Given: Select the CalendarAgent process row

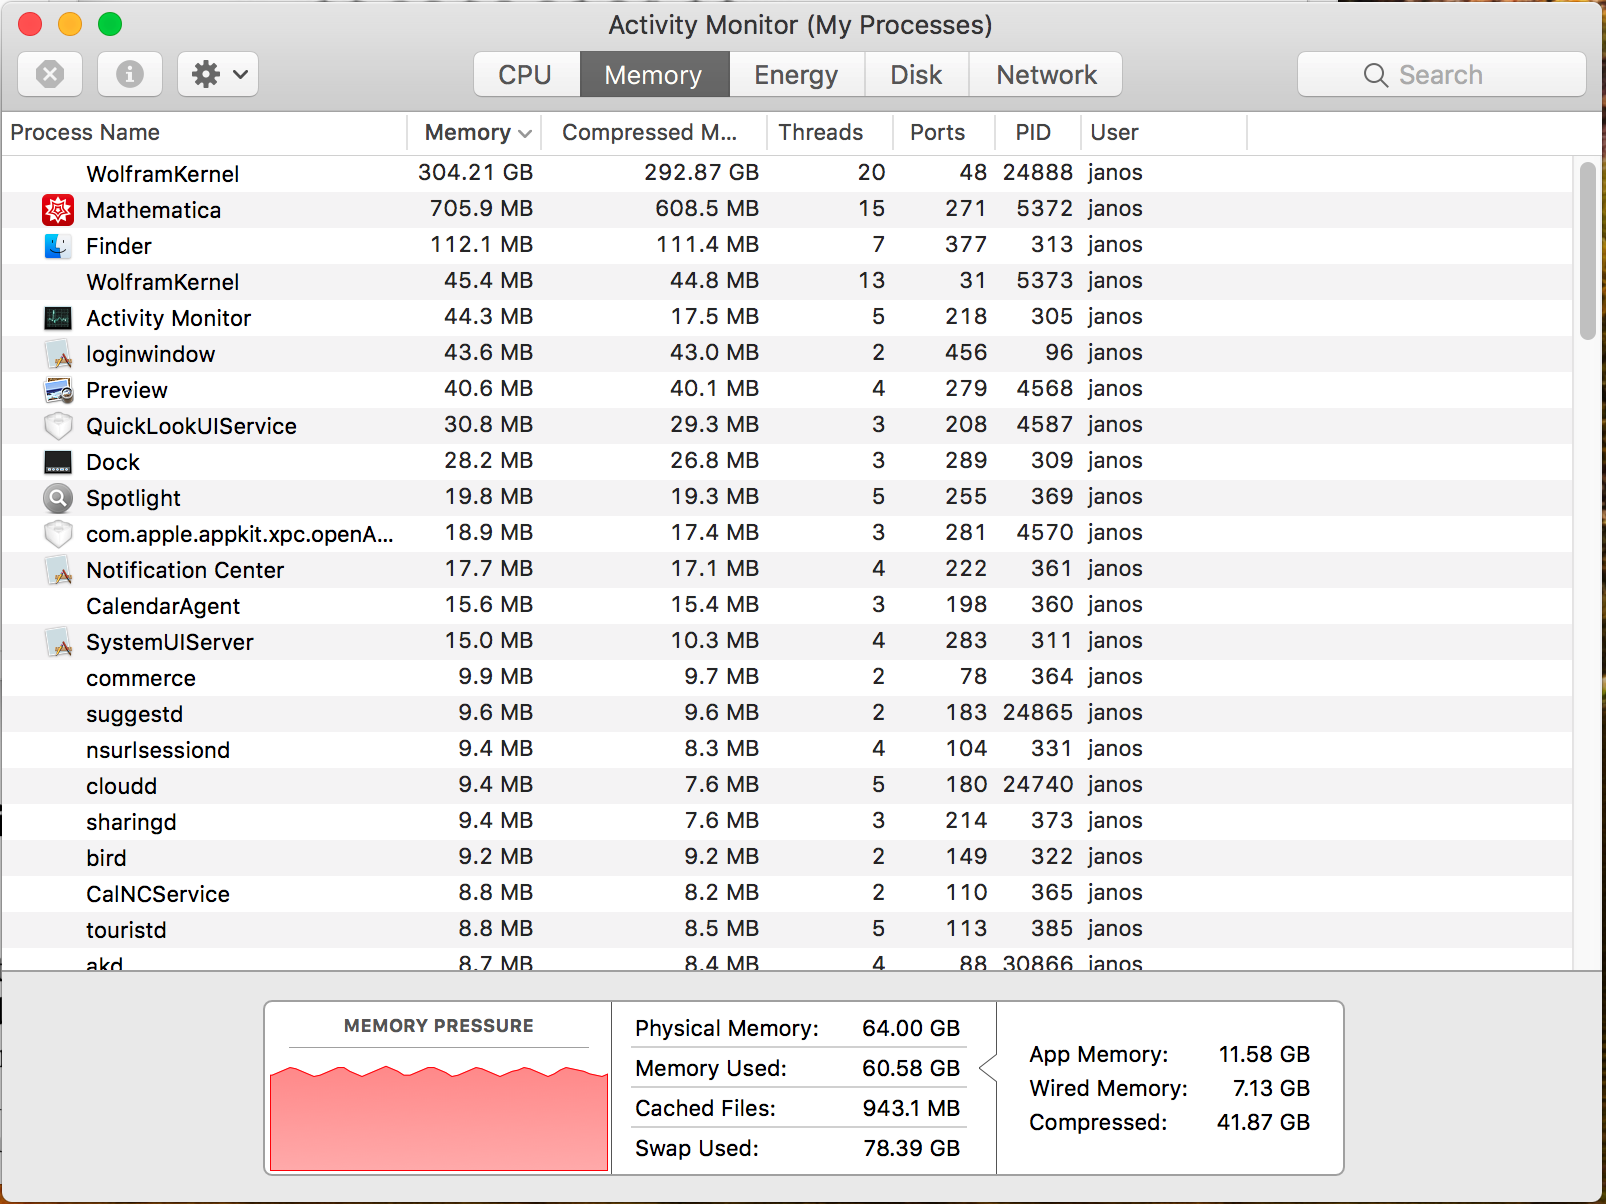Looking at the screenshot, I should 787,605.
